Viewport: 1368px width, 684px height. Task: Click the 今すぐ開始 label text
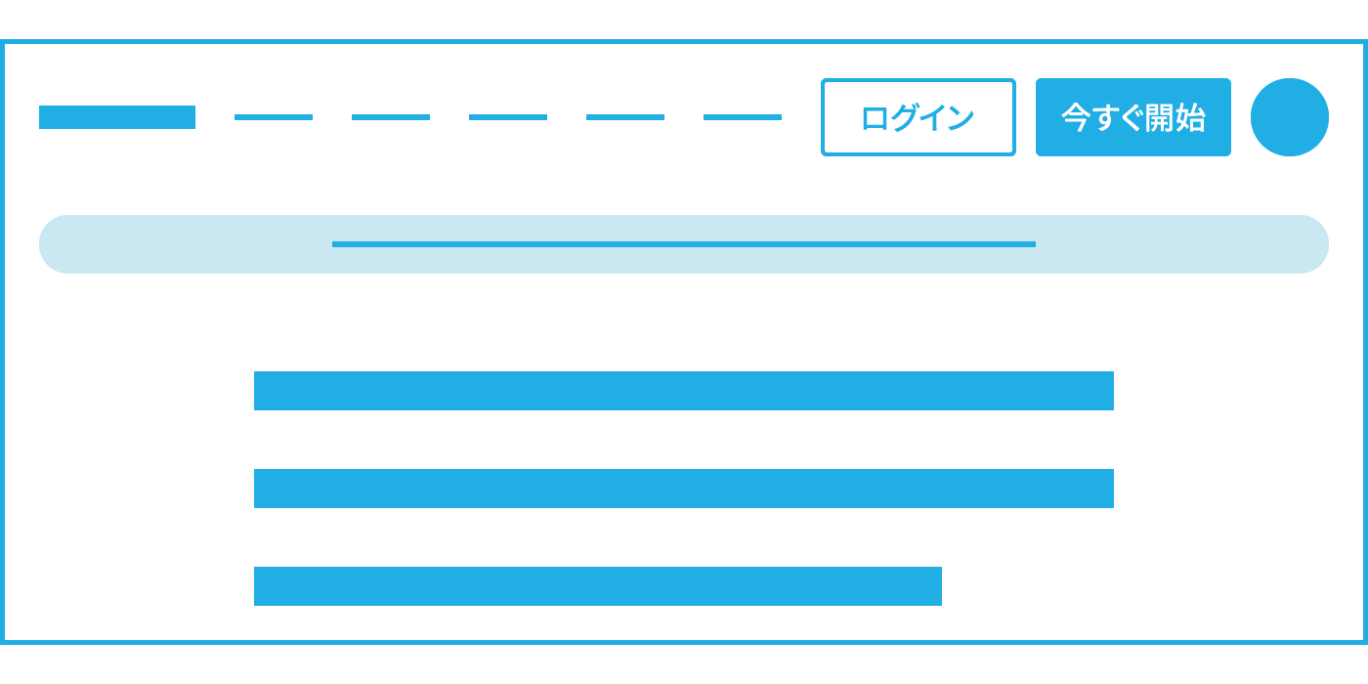click(1133, 118)
